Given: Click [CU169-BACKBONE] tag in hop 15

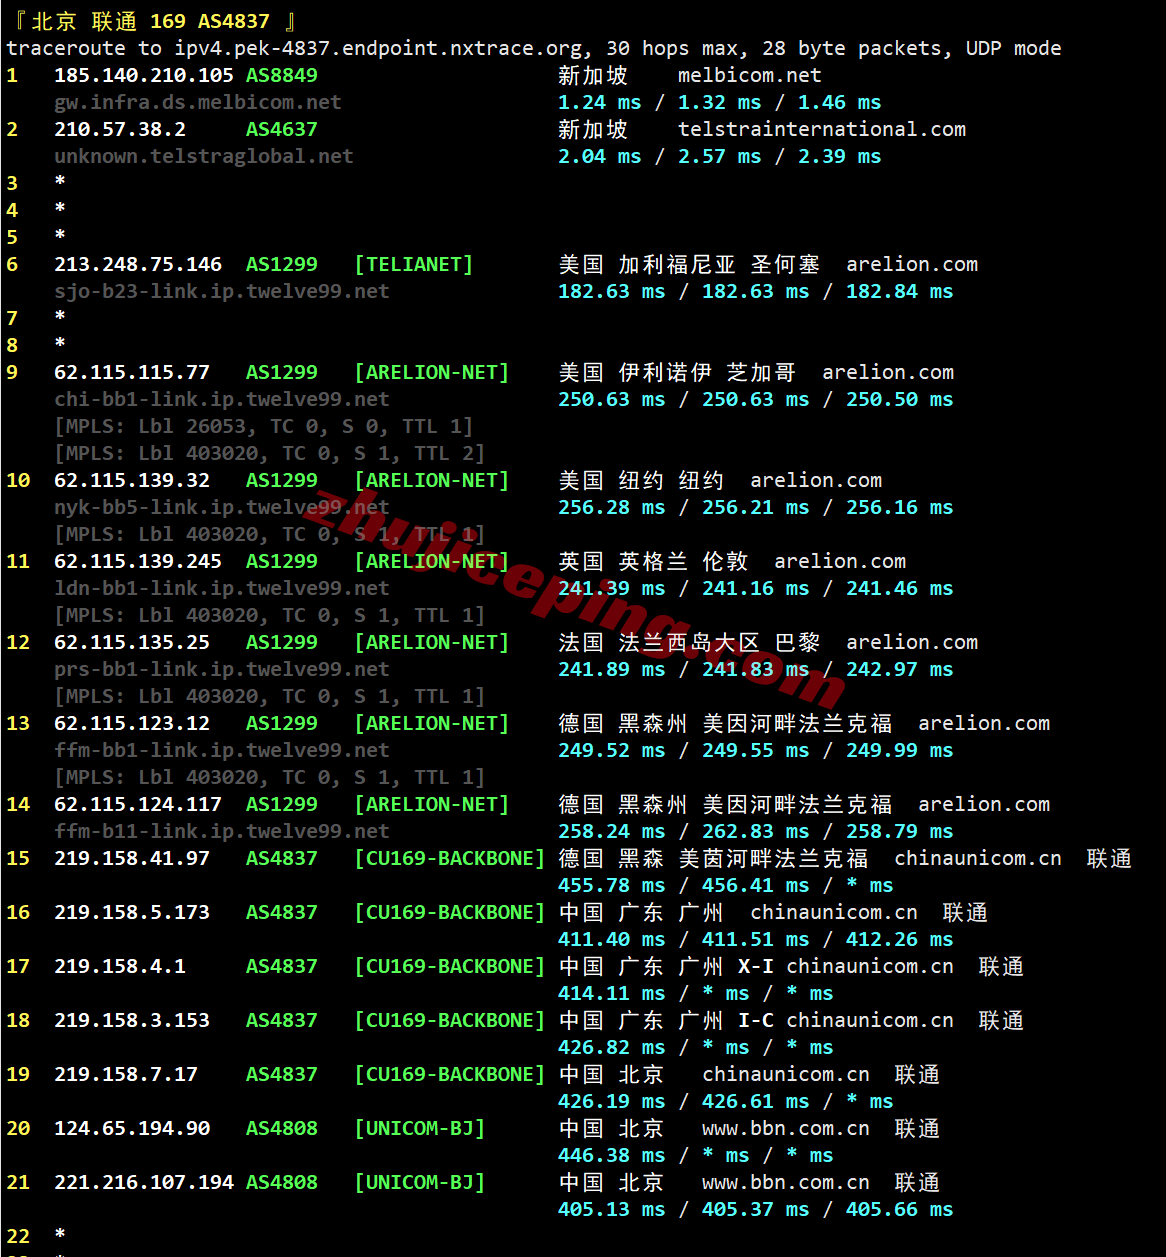Looking at the screenshot, I should coord(450,858).
